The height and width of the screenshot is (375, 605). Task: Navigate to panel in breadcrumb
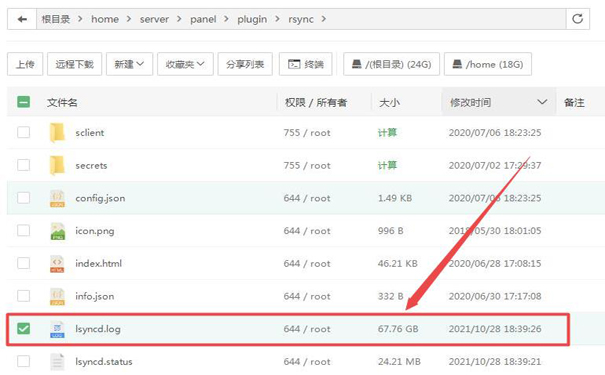pos(203,19)
